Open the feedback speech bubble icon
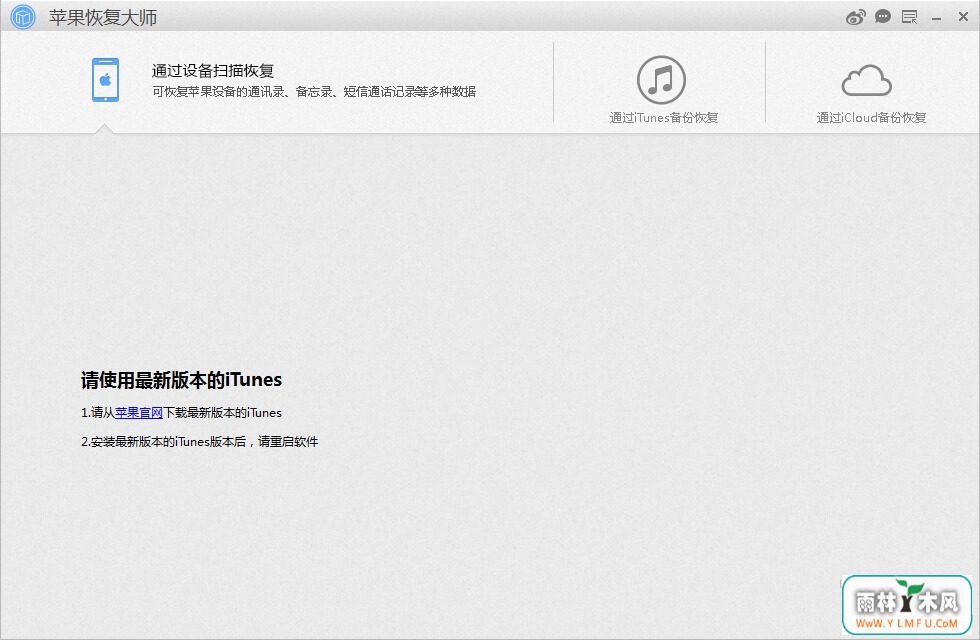 882,17
